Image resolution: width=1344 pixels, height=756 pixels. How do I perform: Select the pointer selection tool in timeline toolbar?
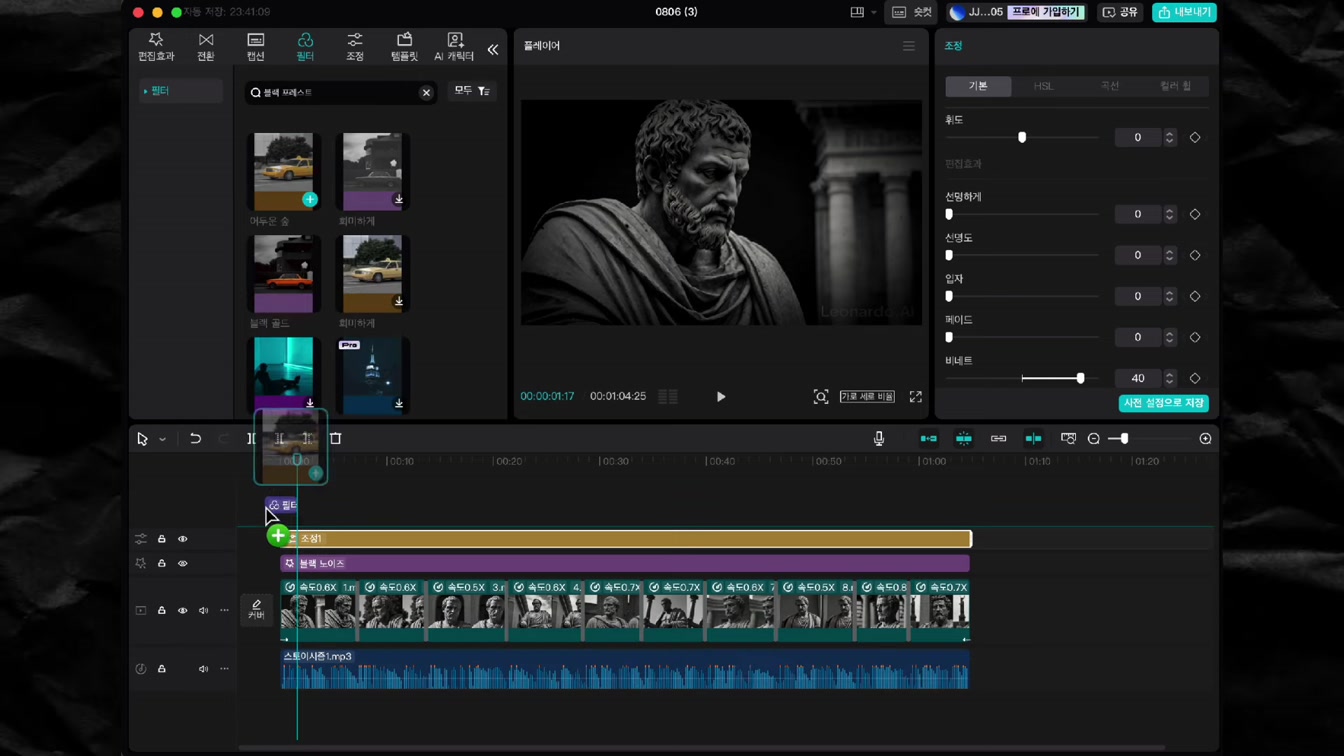[142, 439]
